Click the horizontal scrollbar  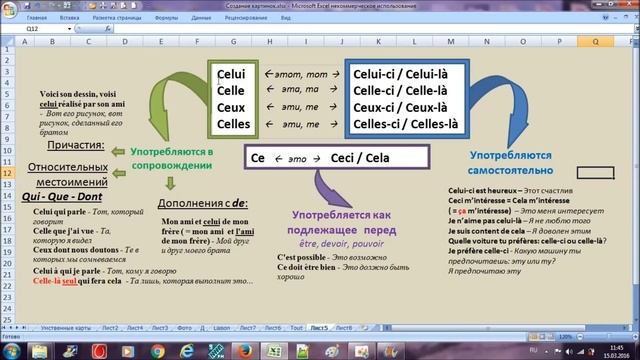tap(508, 328)
